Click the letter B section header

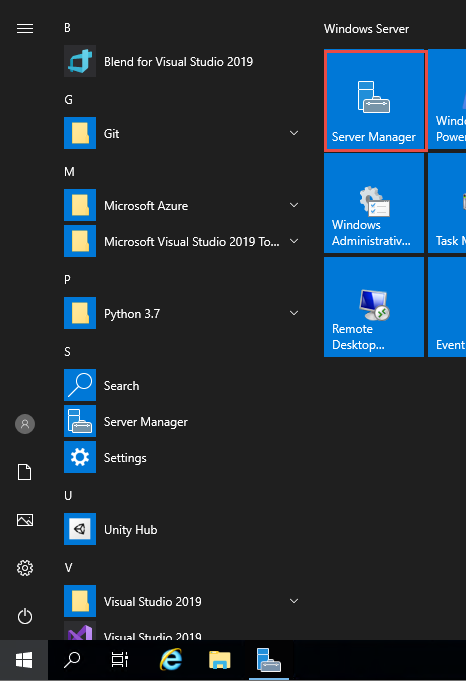[x=67, y=28]
